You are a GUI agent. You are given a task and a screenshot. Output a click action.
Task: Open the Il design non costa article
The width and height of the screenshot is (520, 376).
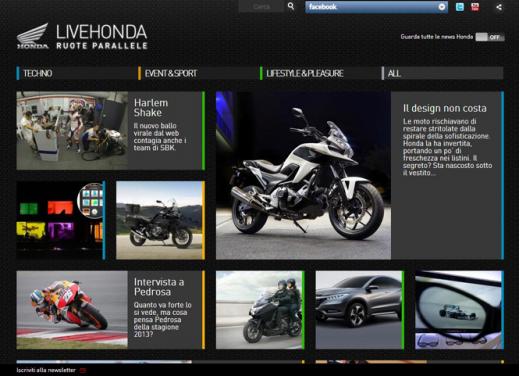pos(445,108)
